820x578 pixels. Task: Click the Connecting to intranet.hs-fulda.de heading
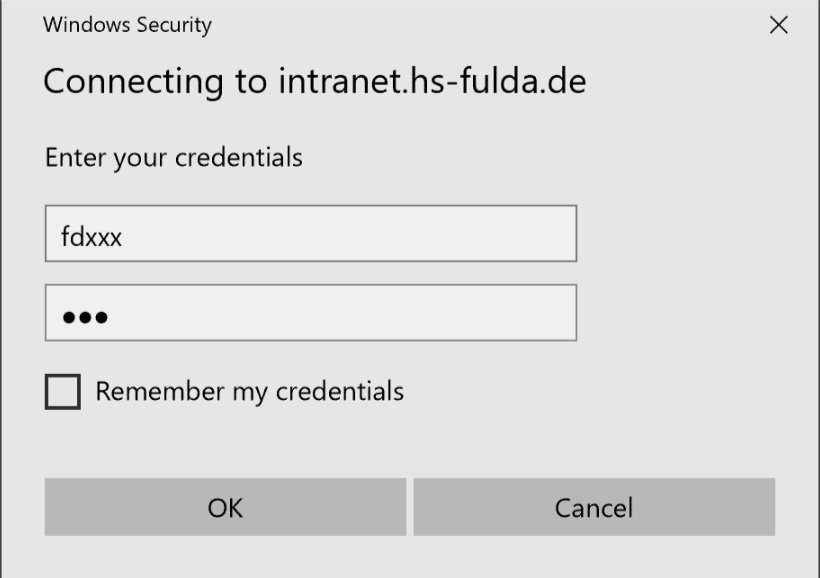pos(314,82)
